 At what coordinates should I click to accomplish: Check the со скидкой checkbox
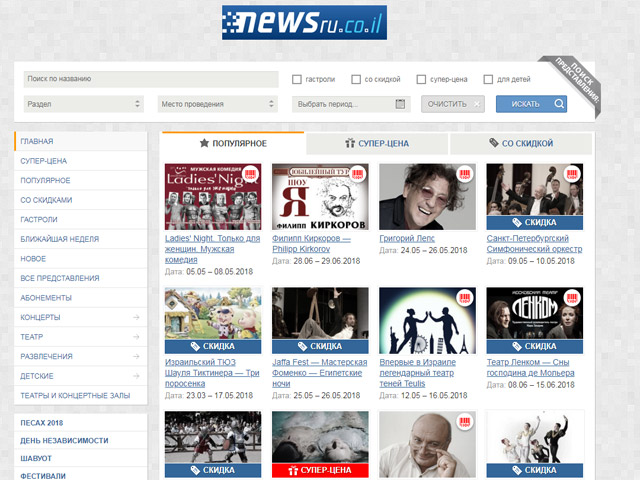click(x=356, y=79)
